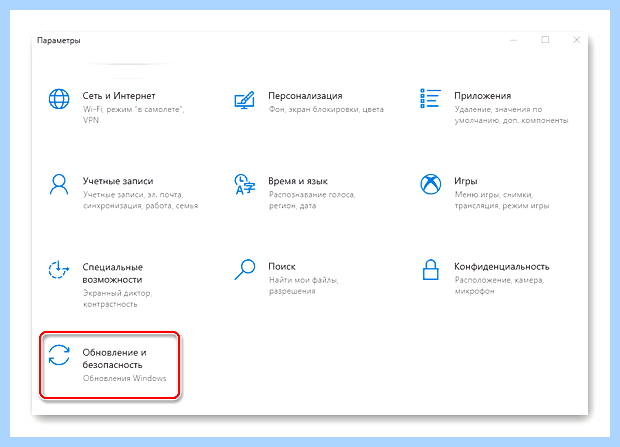This screenshot has width=620, height=447.
Task: Click the Time and Language icon
Action: [x=244, y=184]
